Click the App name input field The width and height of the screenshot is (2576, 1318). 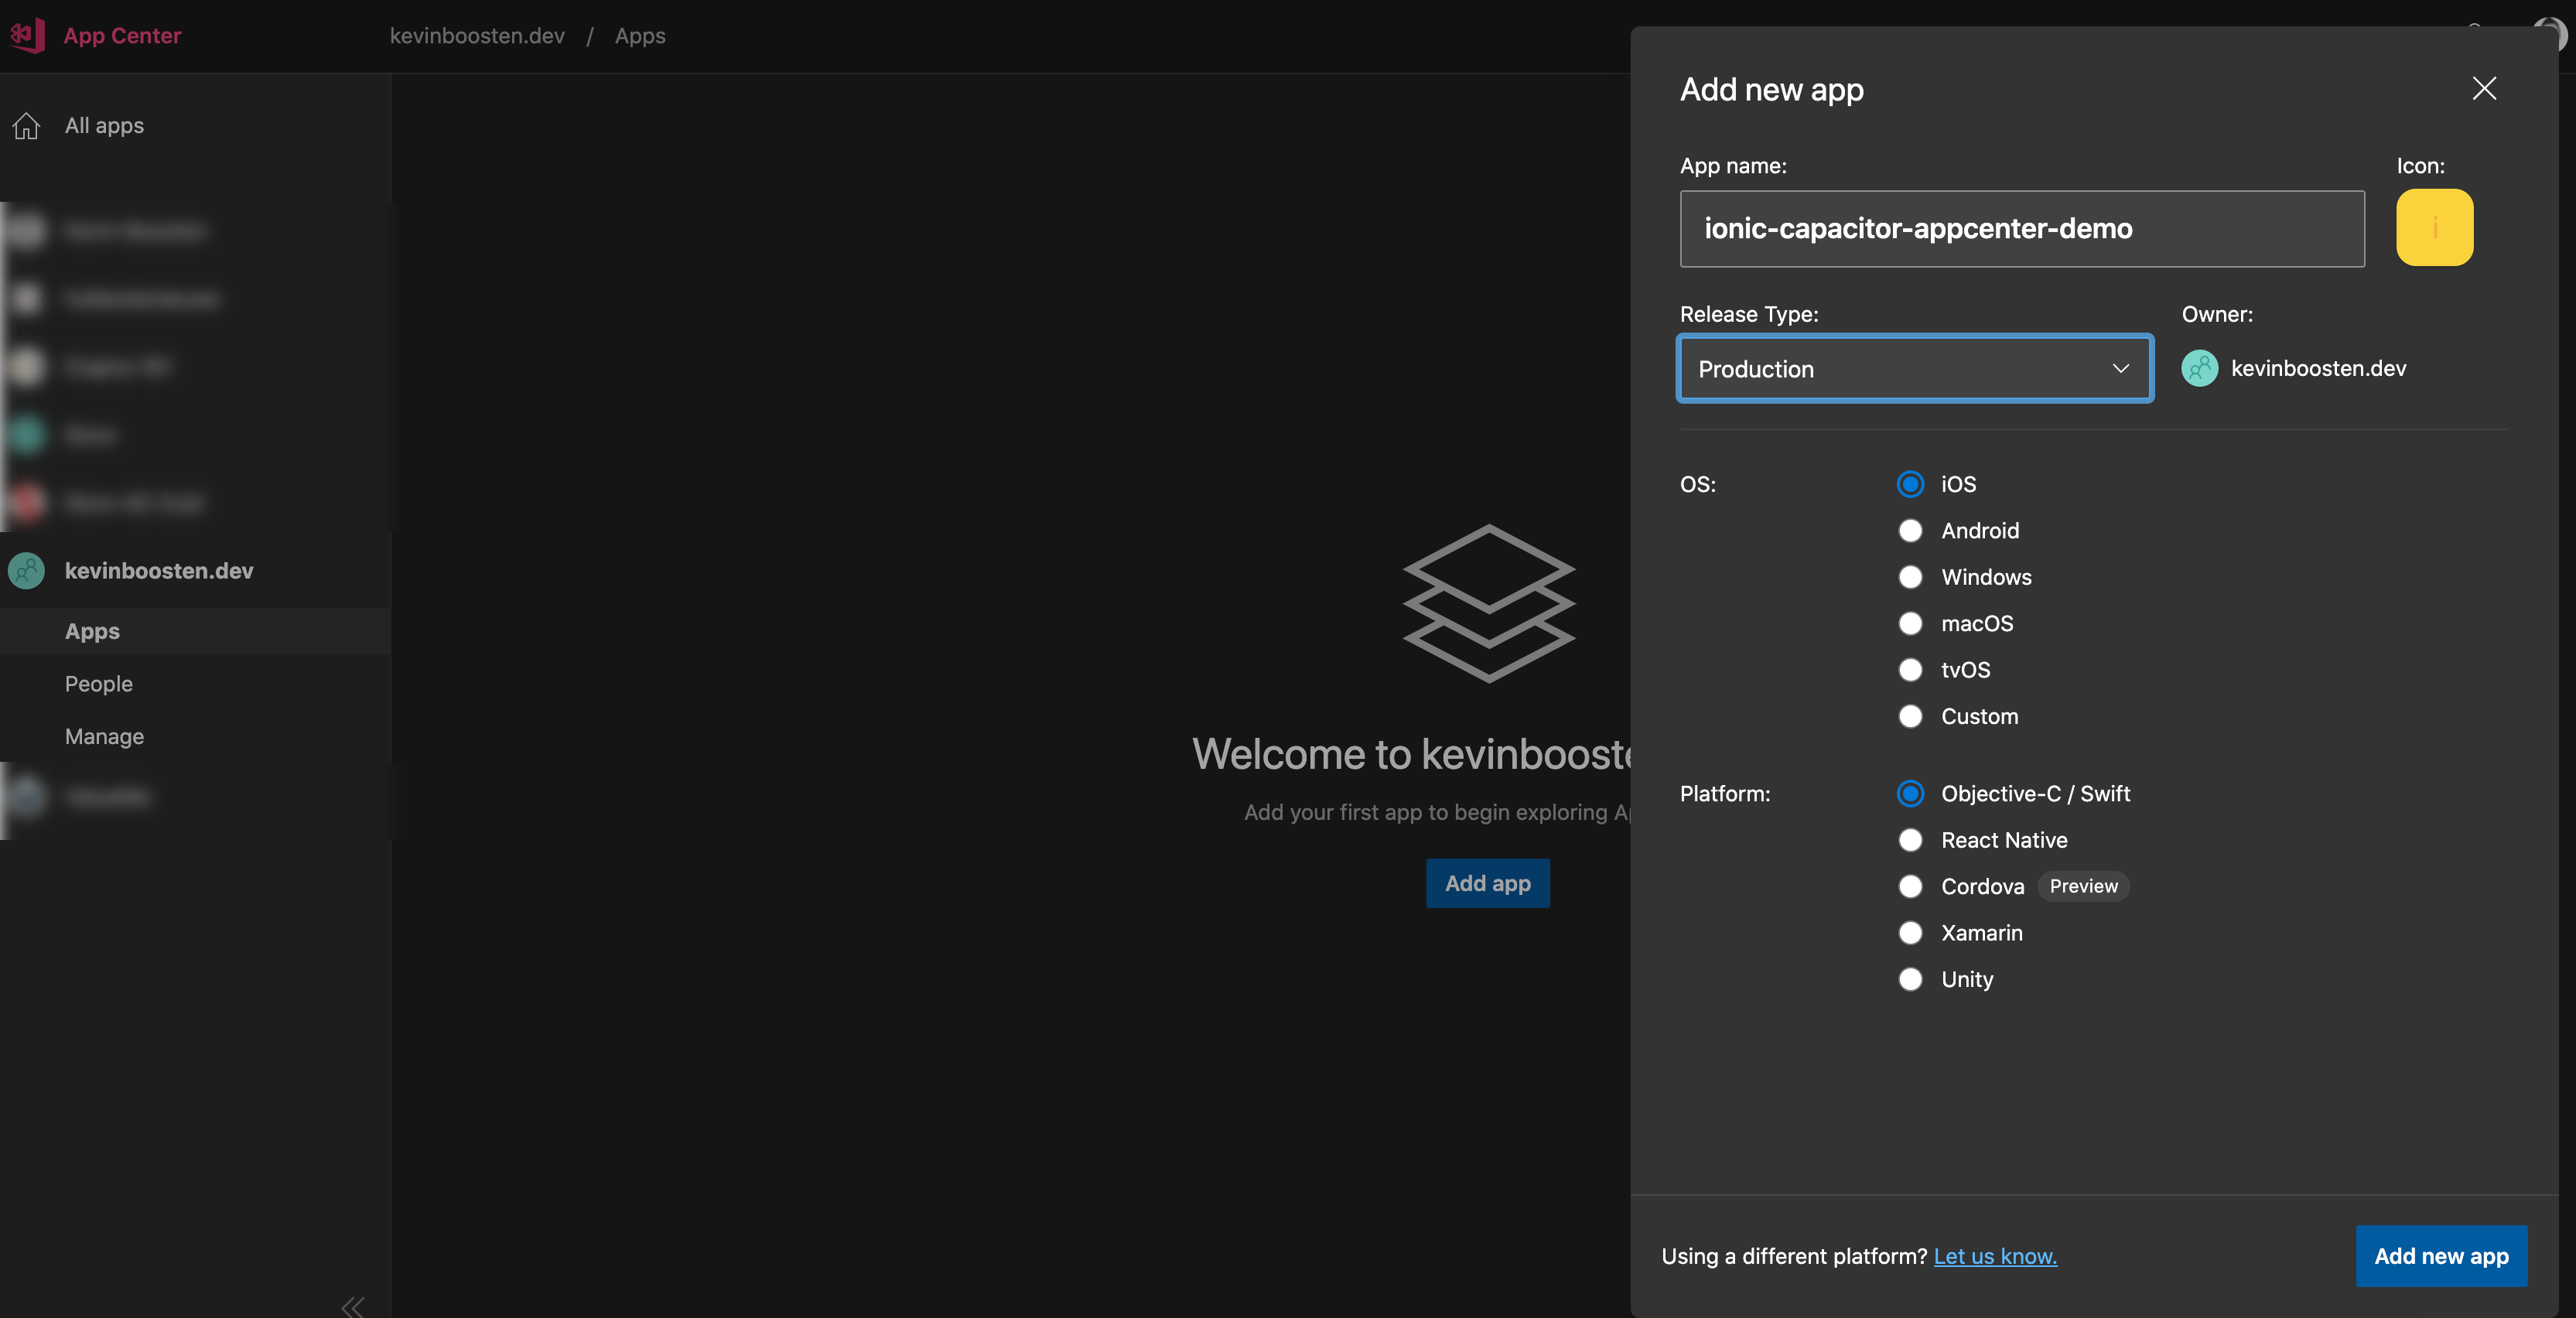pyautogui.click(x=2021, y=229)
